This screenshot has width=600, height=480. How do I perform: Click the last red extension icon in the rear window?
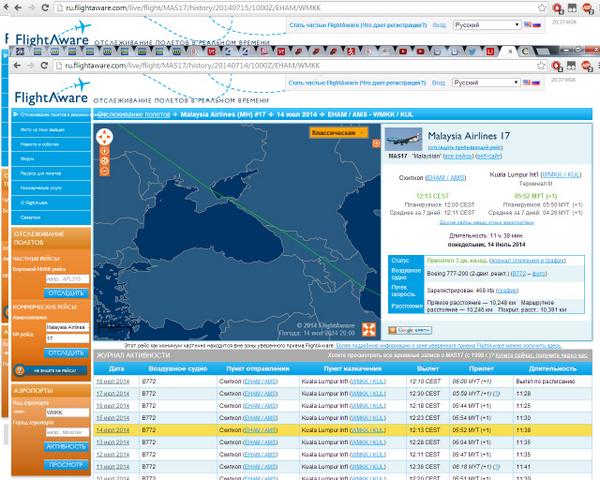tap(588, 8)
